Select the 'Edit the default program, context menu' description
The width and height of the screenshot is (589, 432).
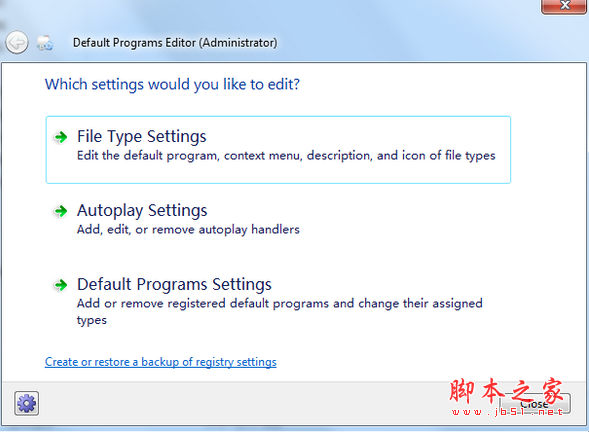(286, 156)
